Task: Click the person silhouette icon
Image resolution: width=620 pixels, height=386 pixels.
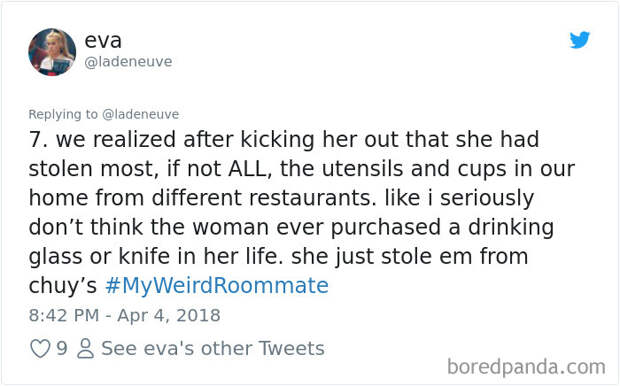Action: [x=85, y=348]
